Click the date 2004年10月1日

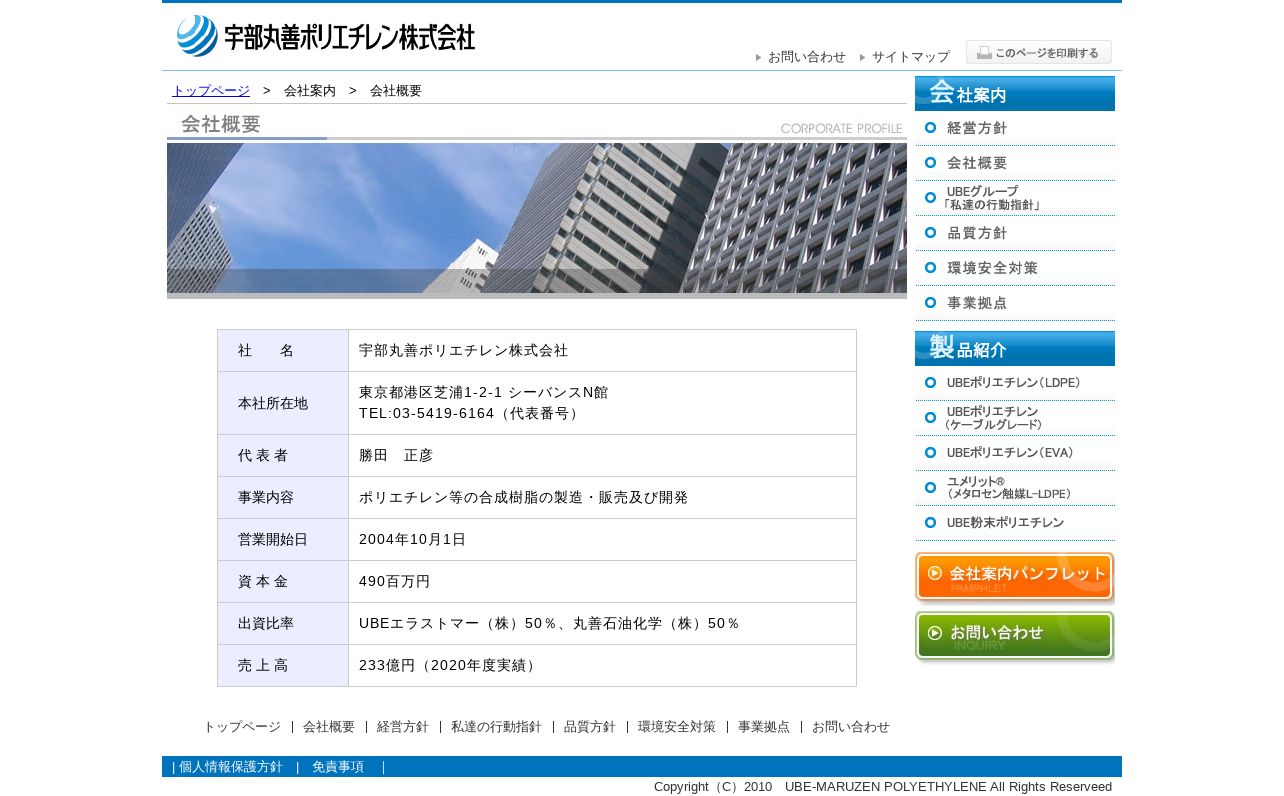tap(413, 539)
